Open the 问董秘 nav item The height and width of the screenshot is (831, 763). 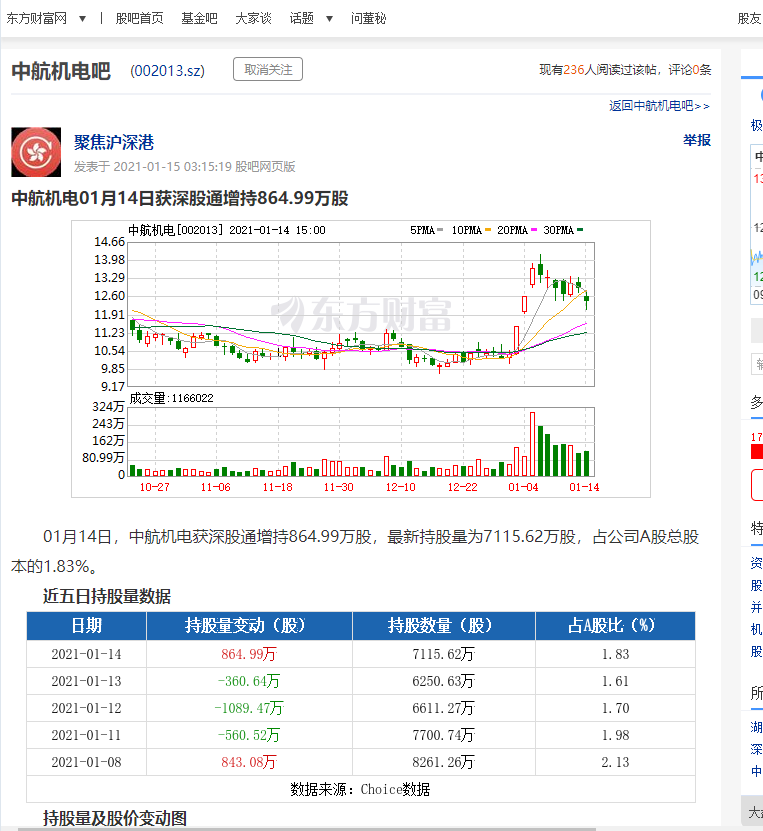click(x=368, y=19)
